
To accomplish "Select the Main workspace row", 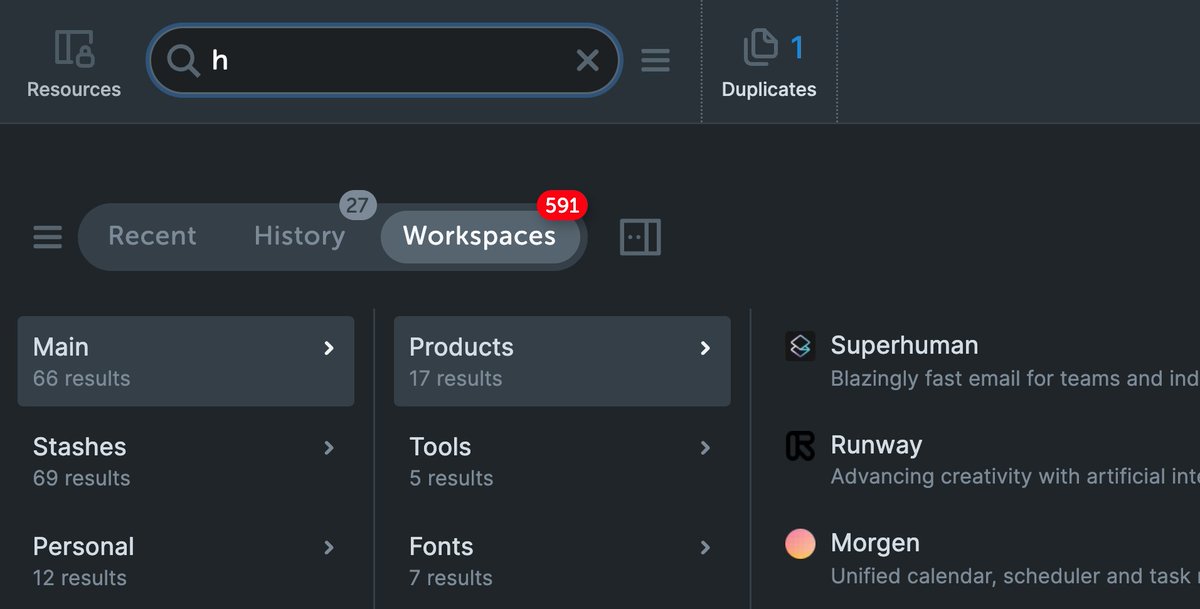I will (186, 361).
